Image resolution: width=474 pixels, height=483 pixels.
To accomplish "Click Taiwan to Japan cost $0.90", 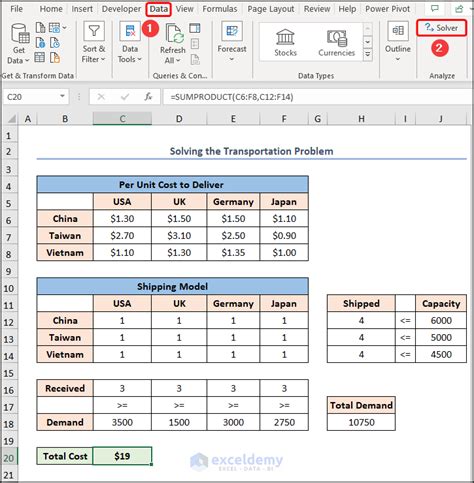I will point(284,236).
